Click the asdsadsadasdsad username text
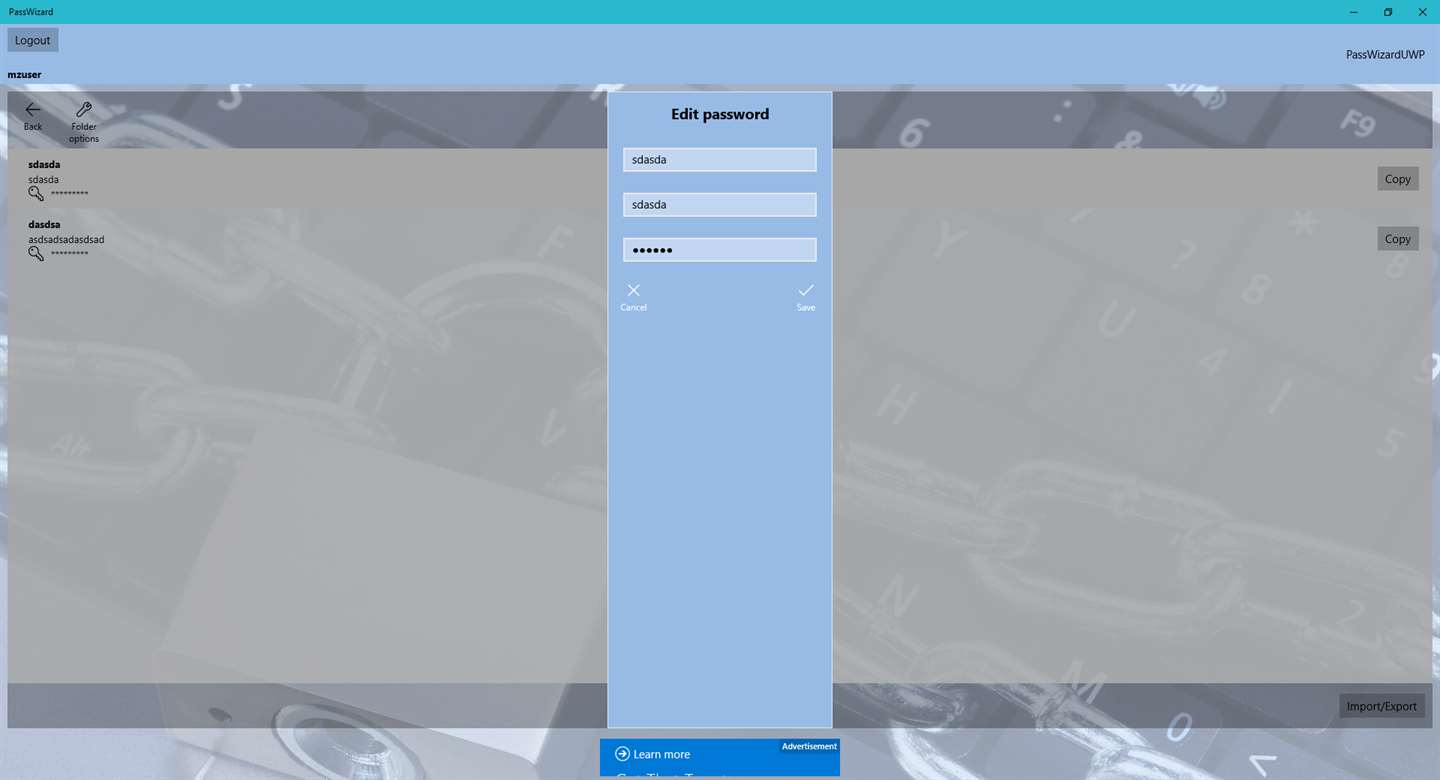This screenshot has width=1440, height=780. pos(66,240)
